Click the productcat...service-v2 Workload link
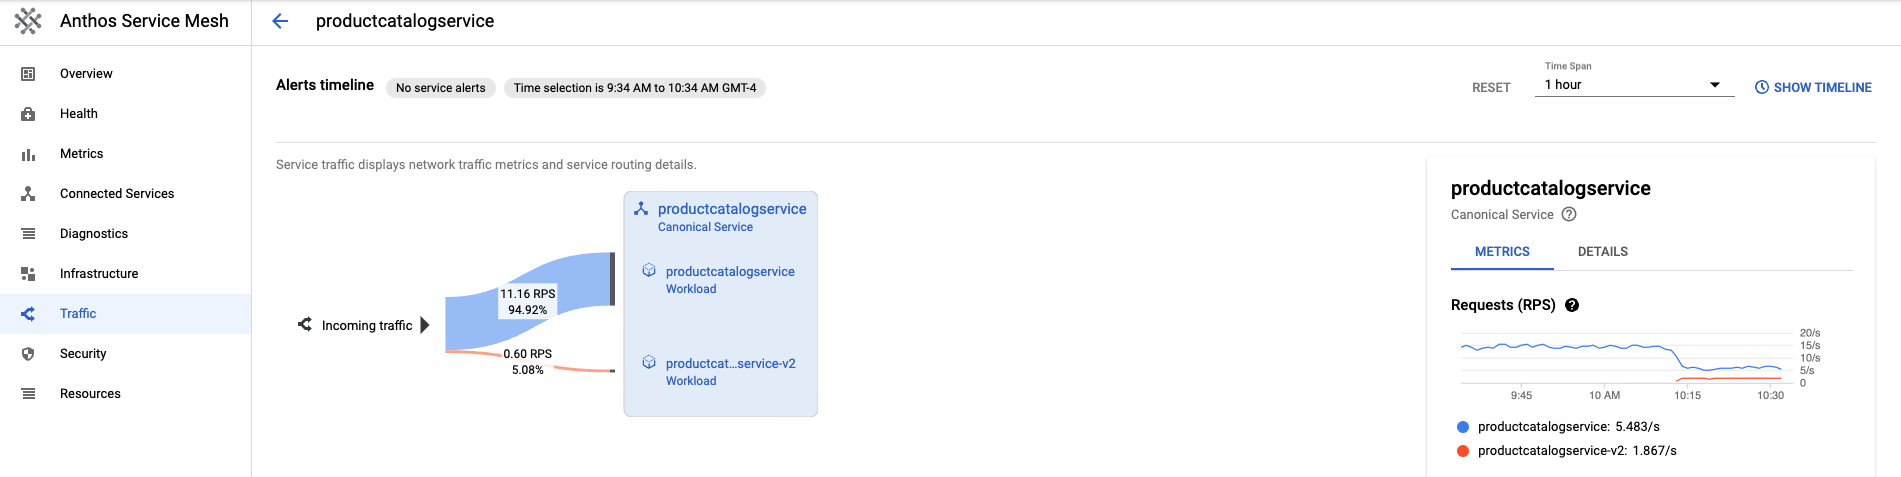 point(730,364)
